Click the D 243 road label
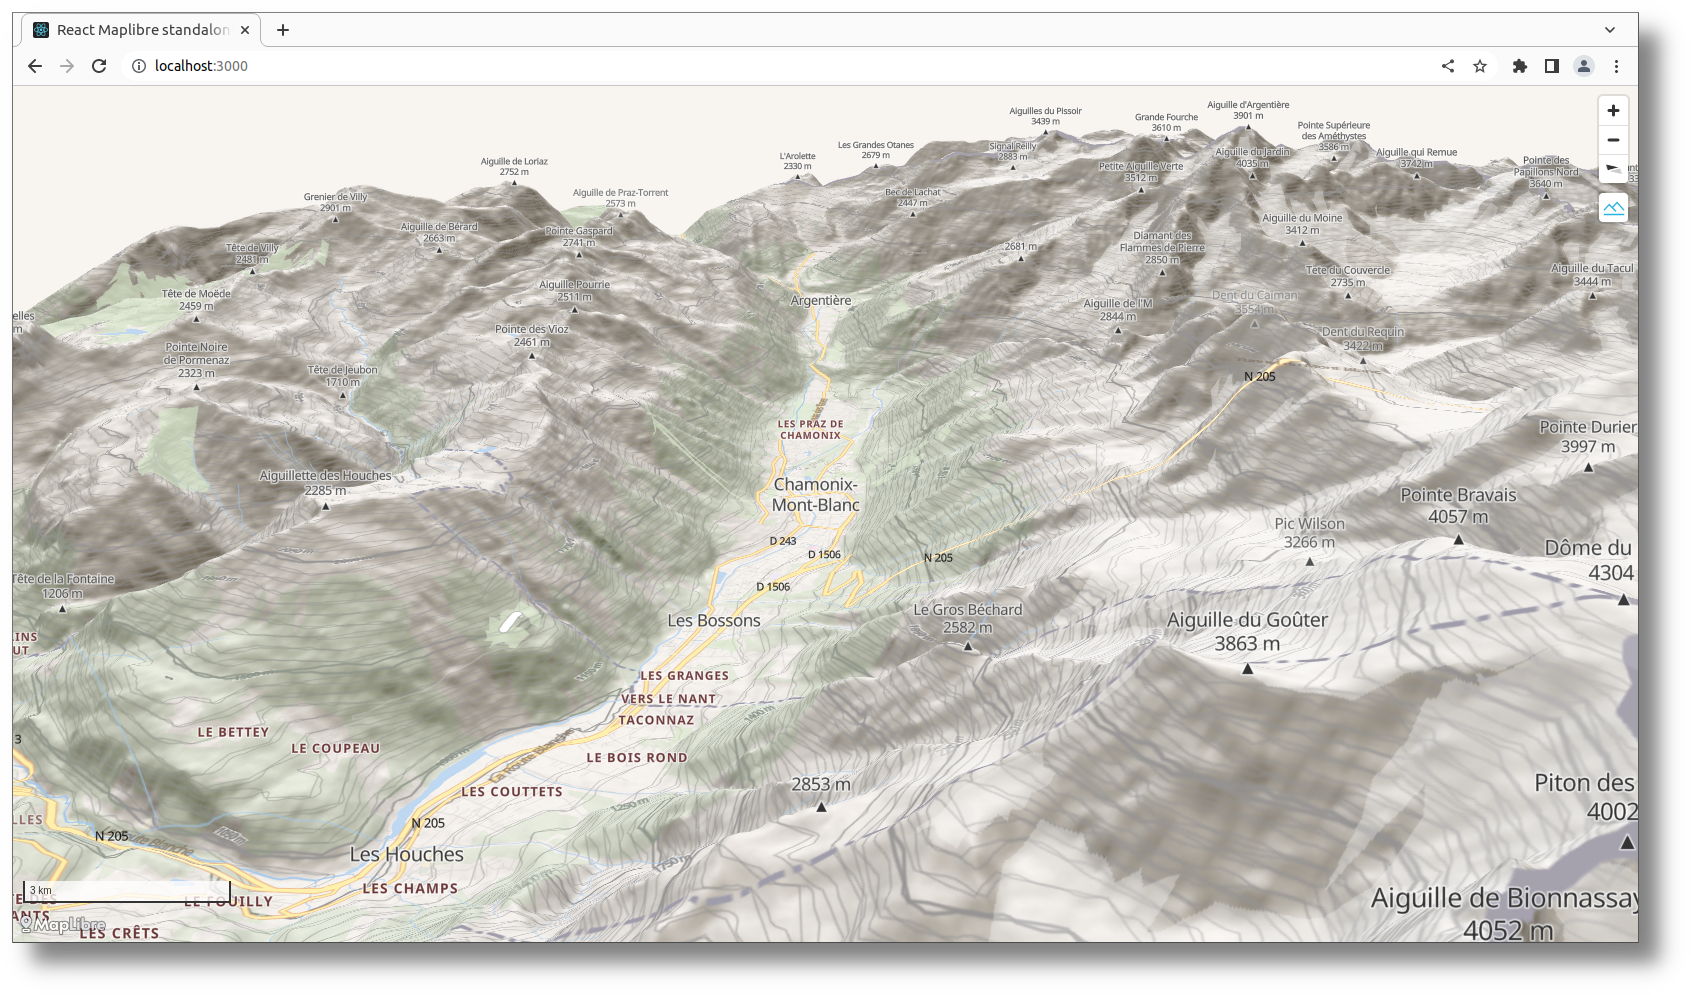The image size is (1691, 995). 783,541
